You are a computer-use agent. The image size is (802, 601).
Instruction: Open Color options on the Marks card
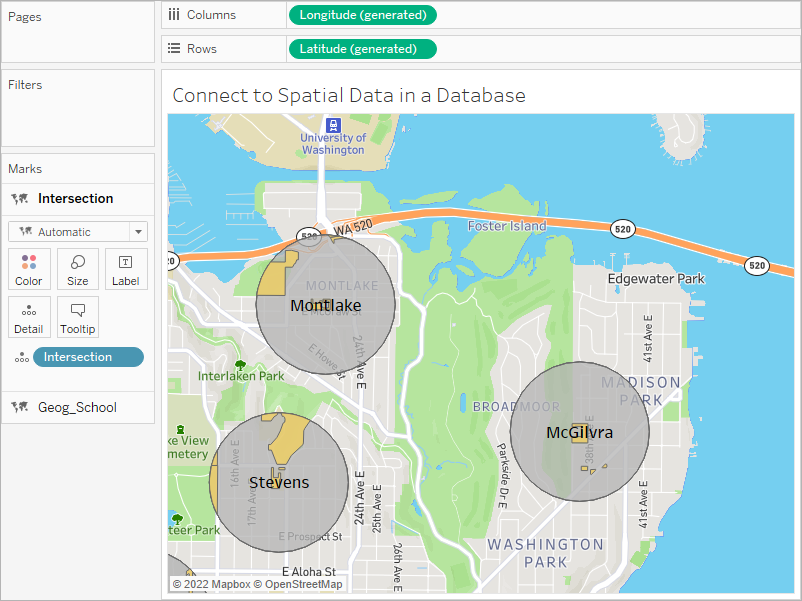coord(29,269)
